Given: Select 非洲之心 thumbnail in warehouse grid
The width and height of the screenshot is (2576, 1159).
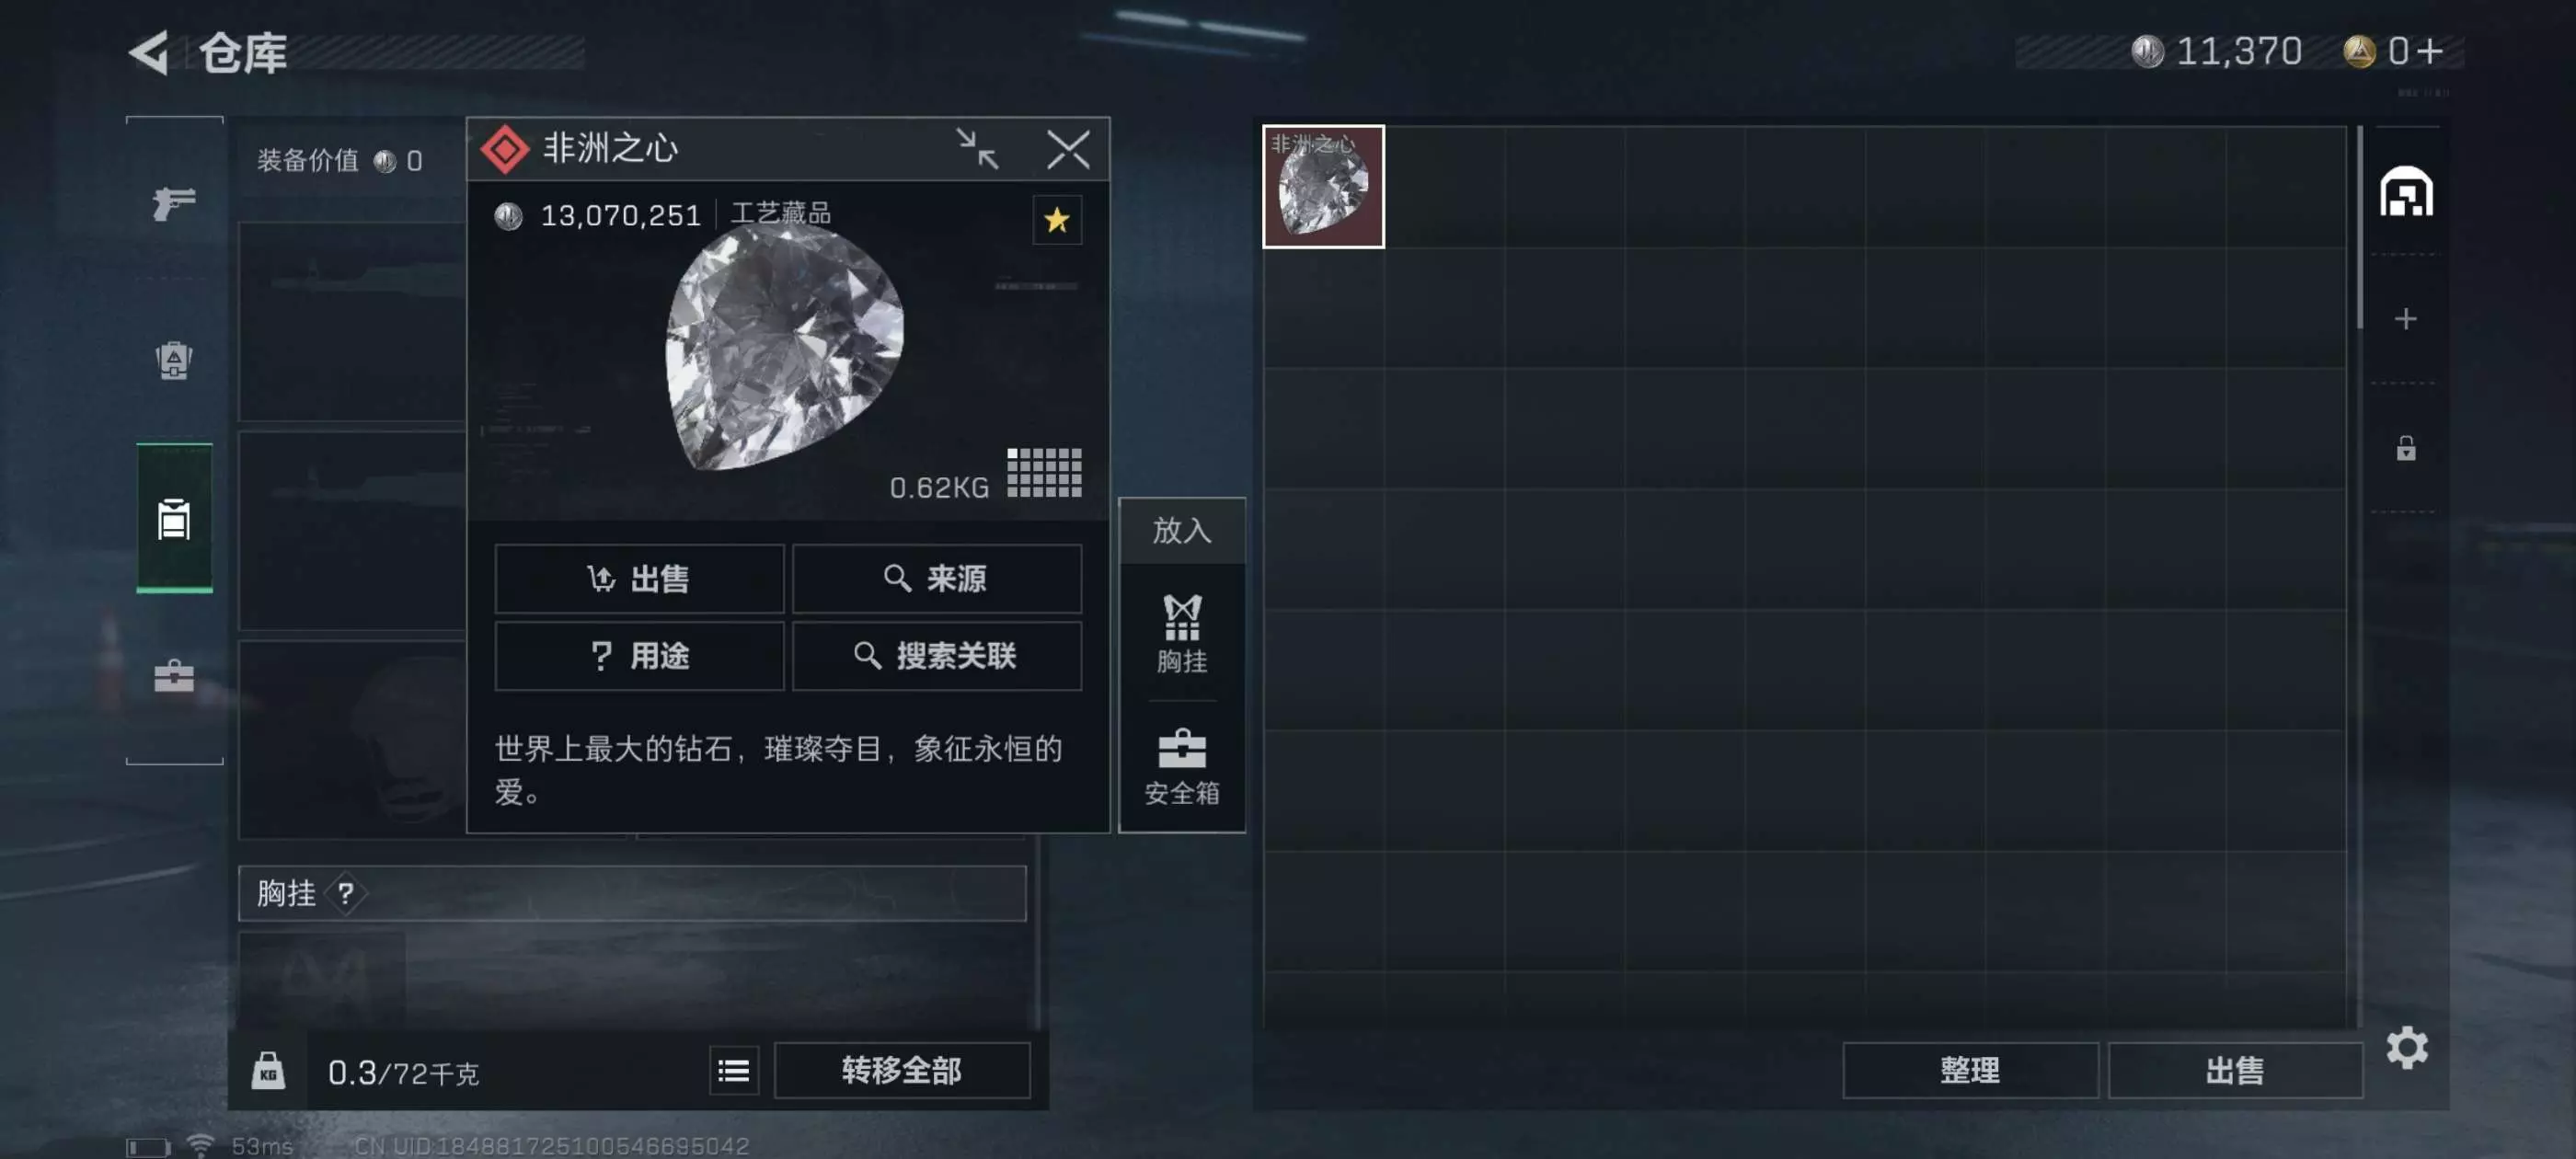Looking at the screenshot, I should (1323, 186).
